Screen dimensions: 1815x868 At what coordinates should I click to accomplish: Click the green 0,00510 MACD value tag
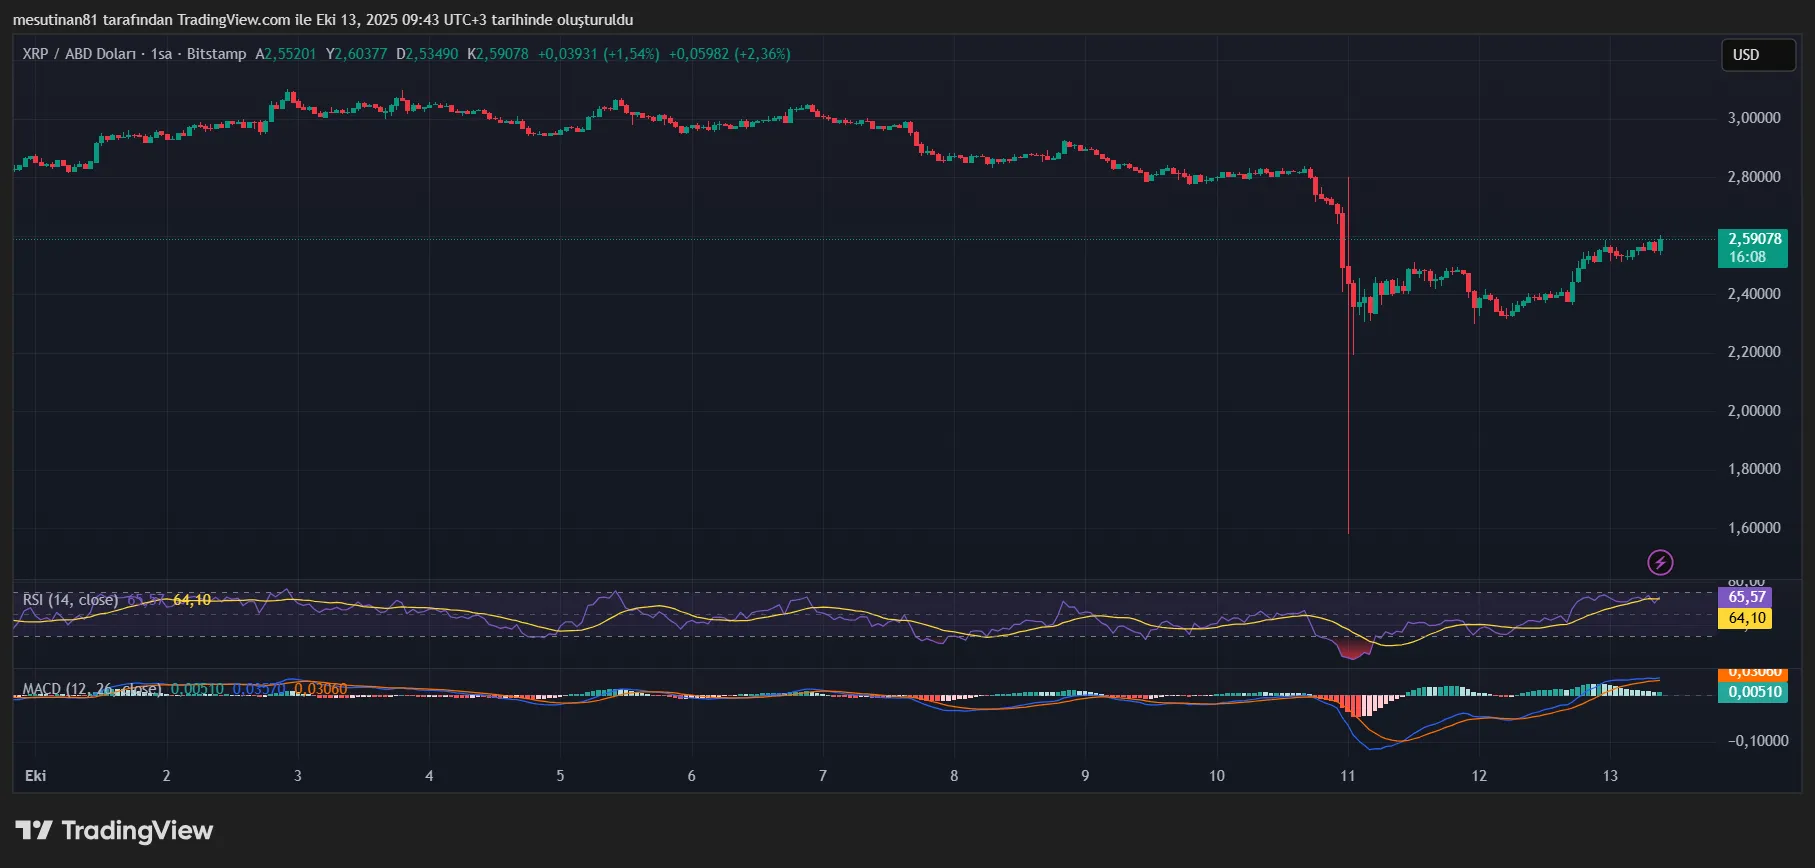click(1754, 692)
